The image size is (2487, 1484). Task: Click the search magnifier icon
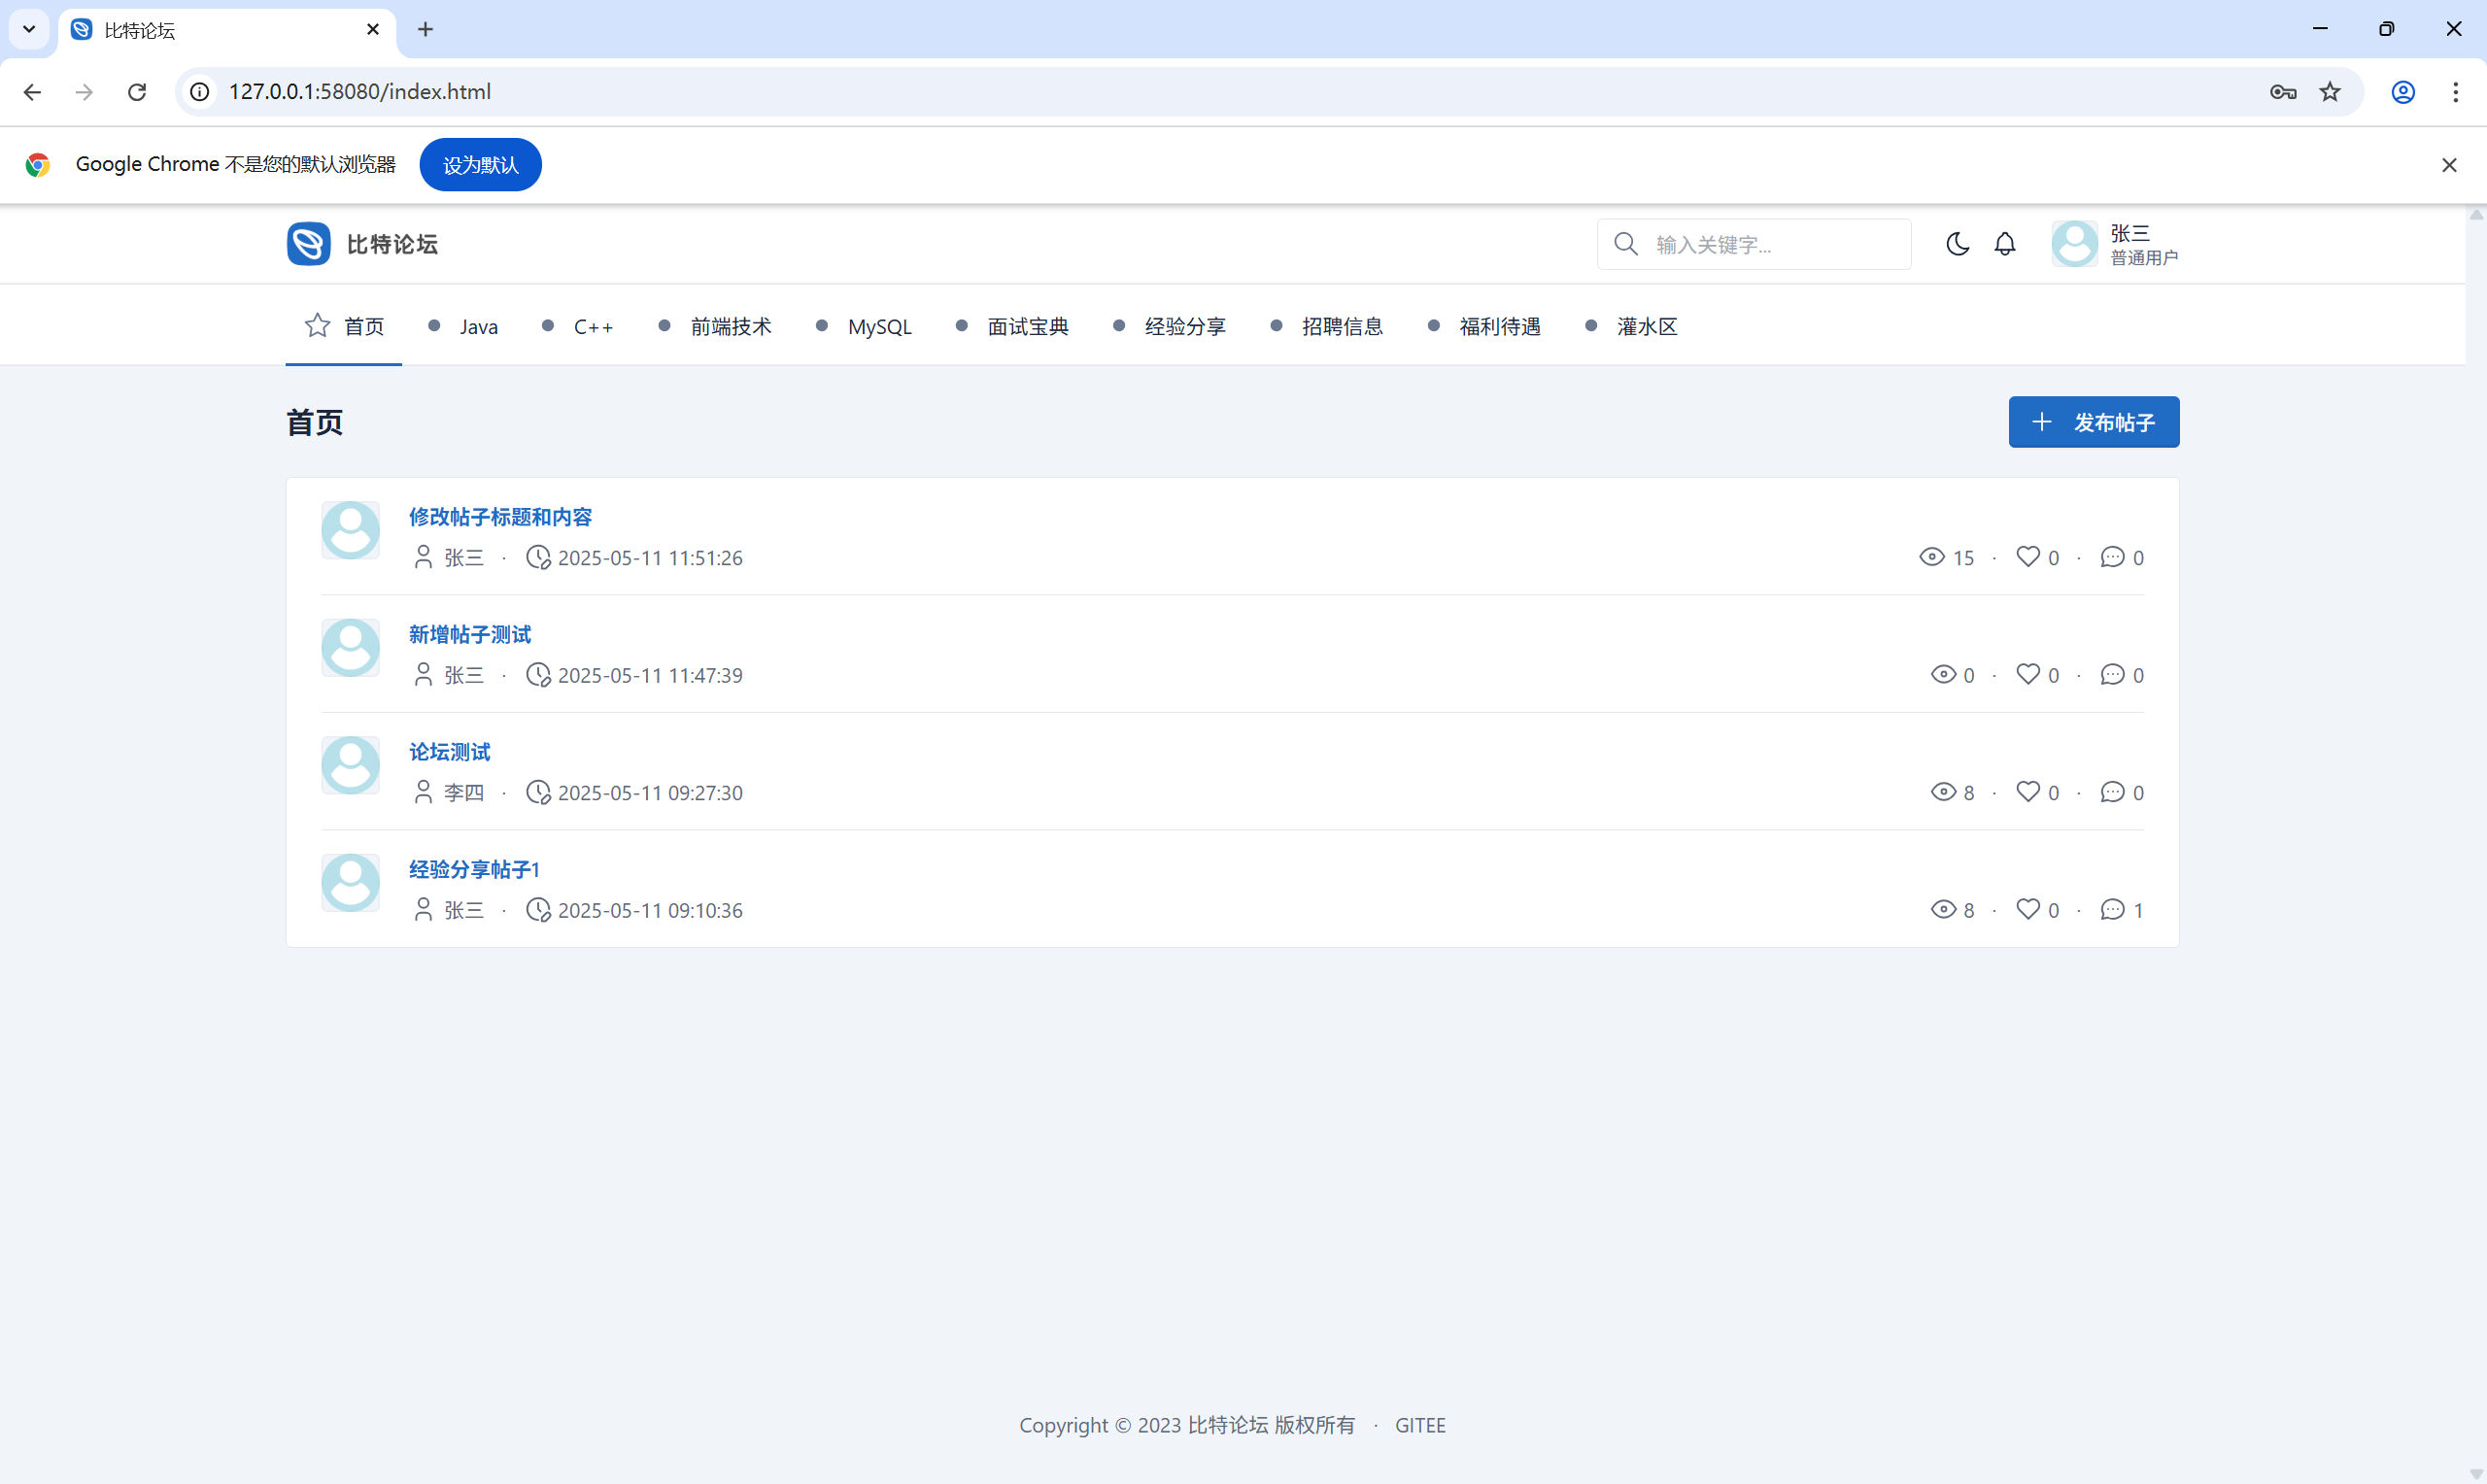[1625, 244]
